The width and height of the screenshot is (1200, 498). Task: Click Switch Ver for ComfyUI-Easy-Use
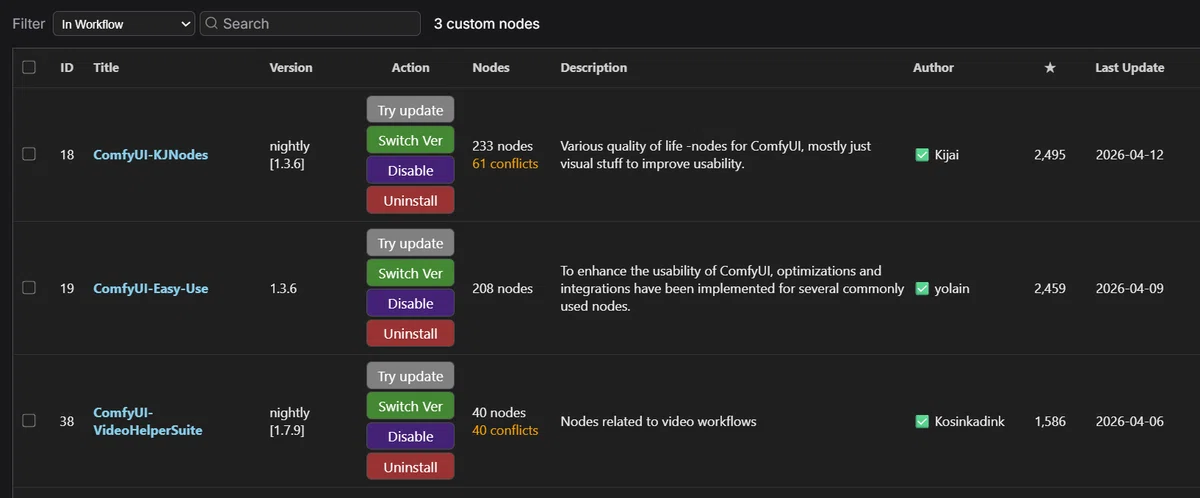[410, 273]
